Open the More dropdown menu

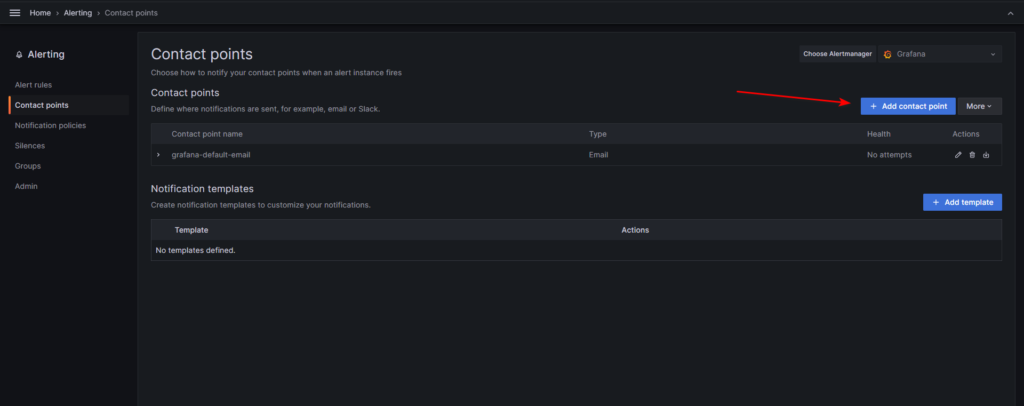[979, 106]
